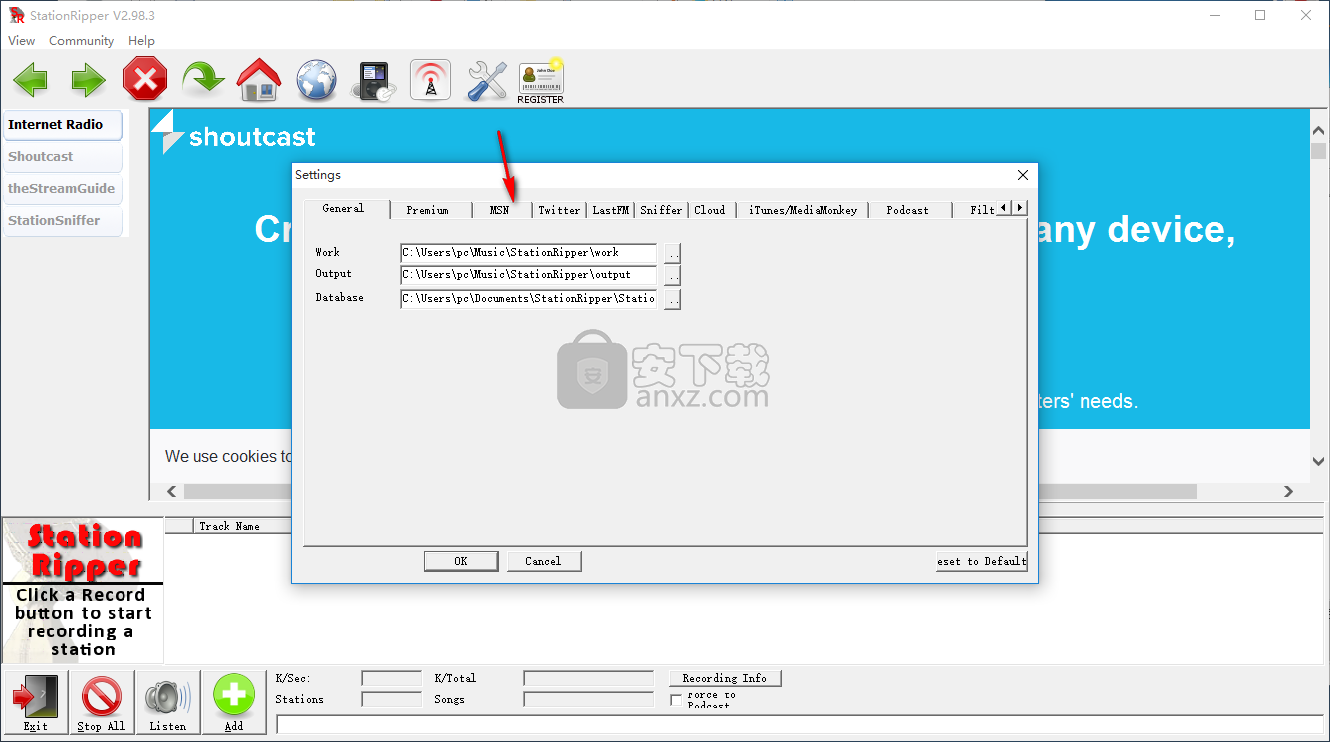Click the green Refresh arrow icon
The width and height of the screenshot is (1330, 742).
pyautogui.click(x=203, y=79)
